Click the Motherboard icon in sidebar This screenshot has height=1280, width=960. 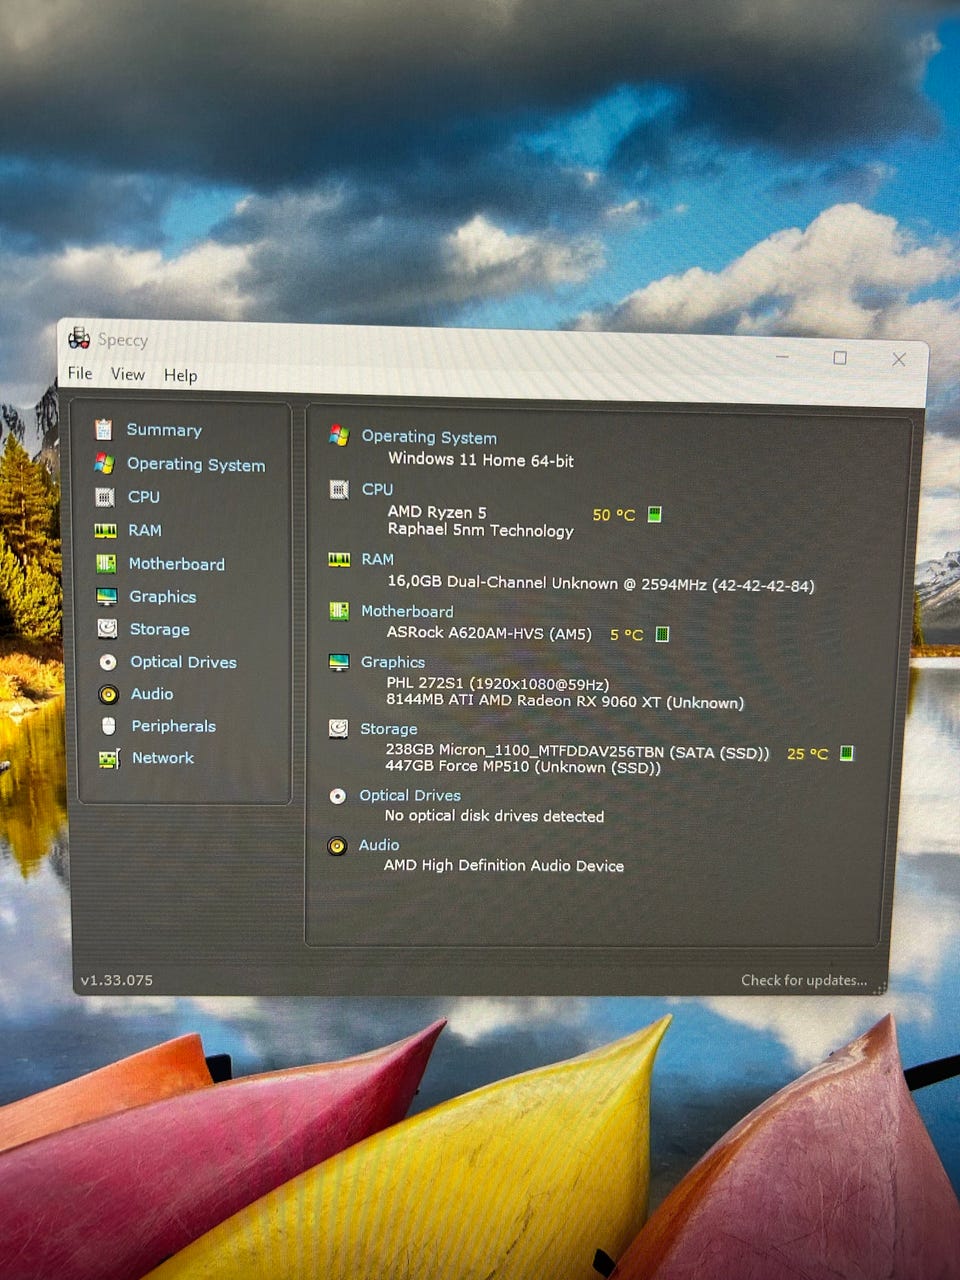106,564
